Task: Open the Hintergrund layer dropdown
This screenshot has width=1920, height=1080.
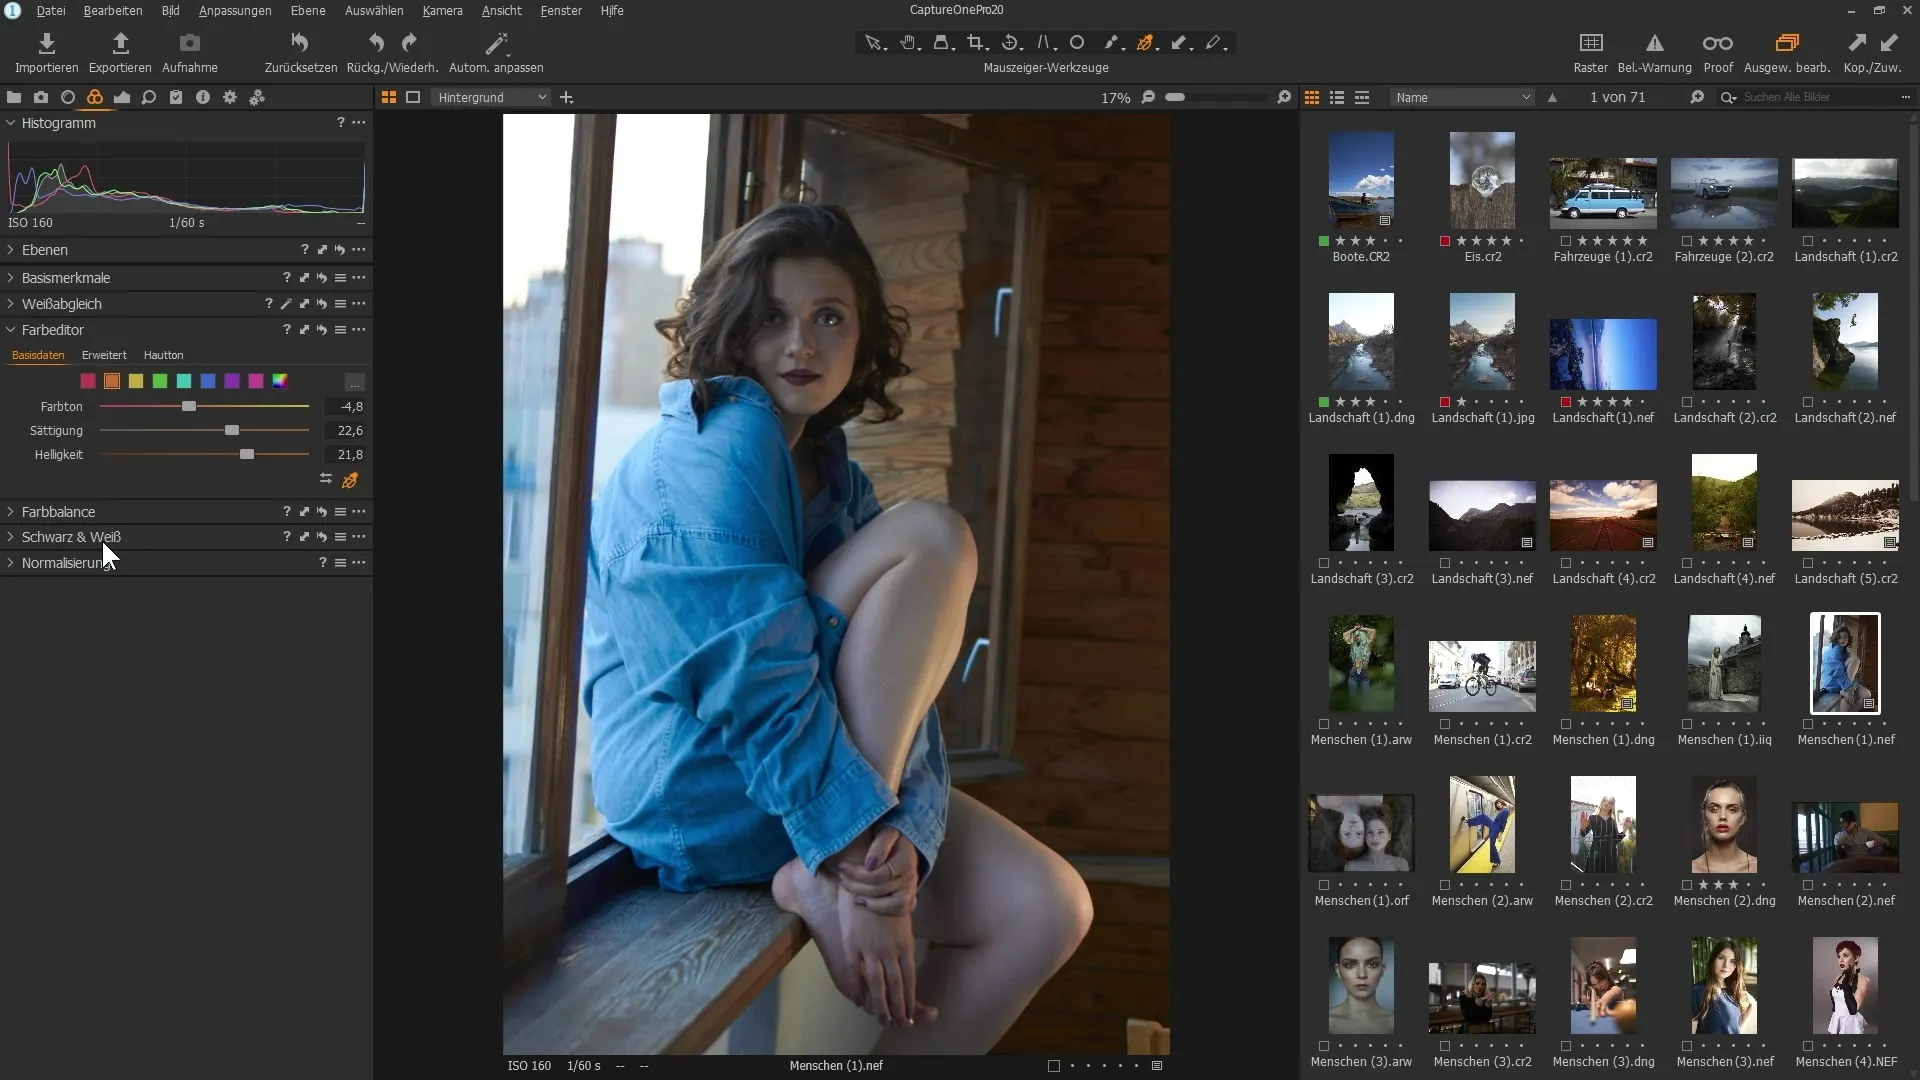Action: coord(491,97)
